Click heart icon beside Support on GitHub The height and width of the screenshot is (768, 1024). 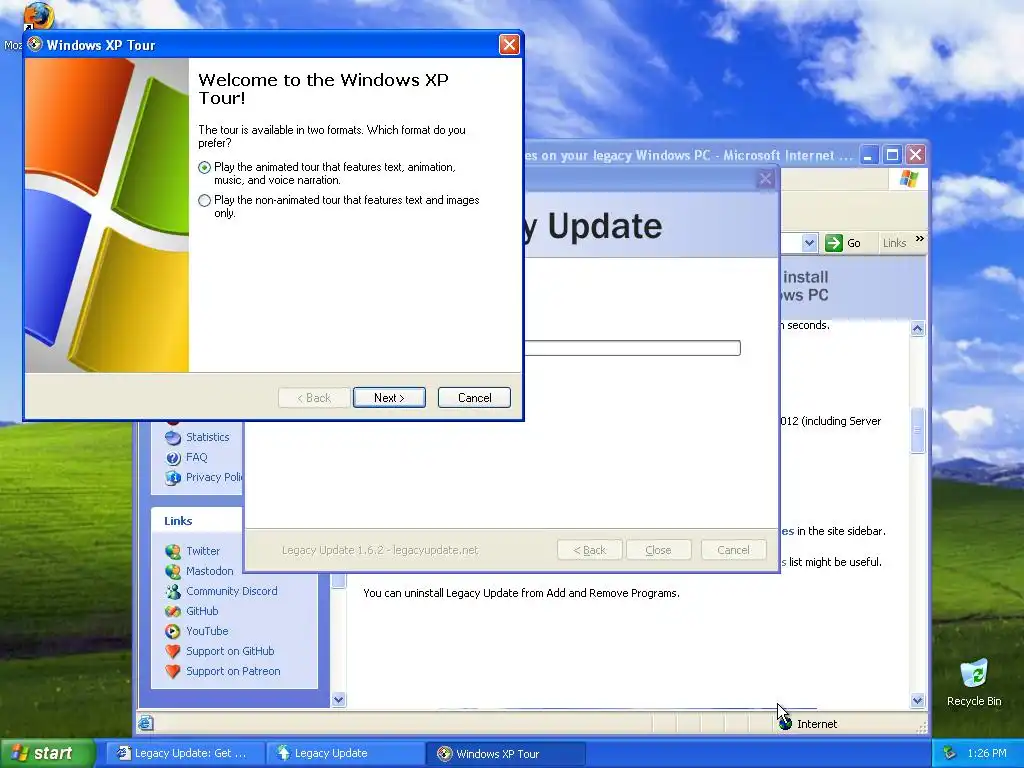click(172, 652)
